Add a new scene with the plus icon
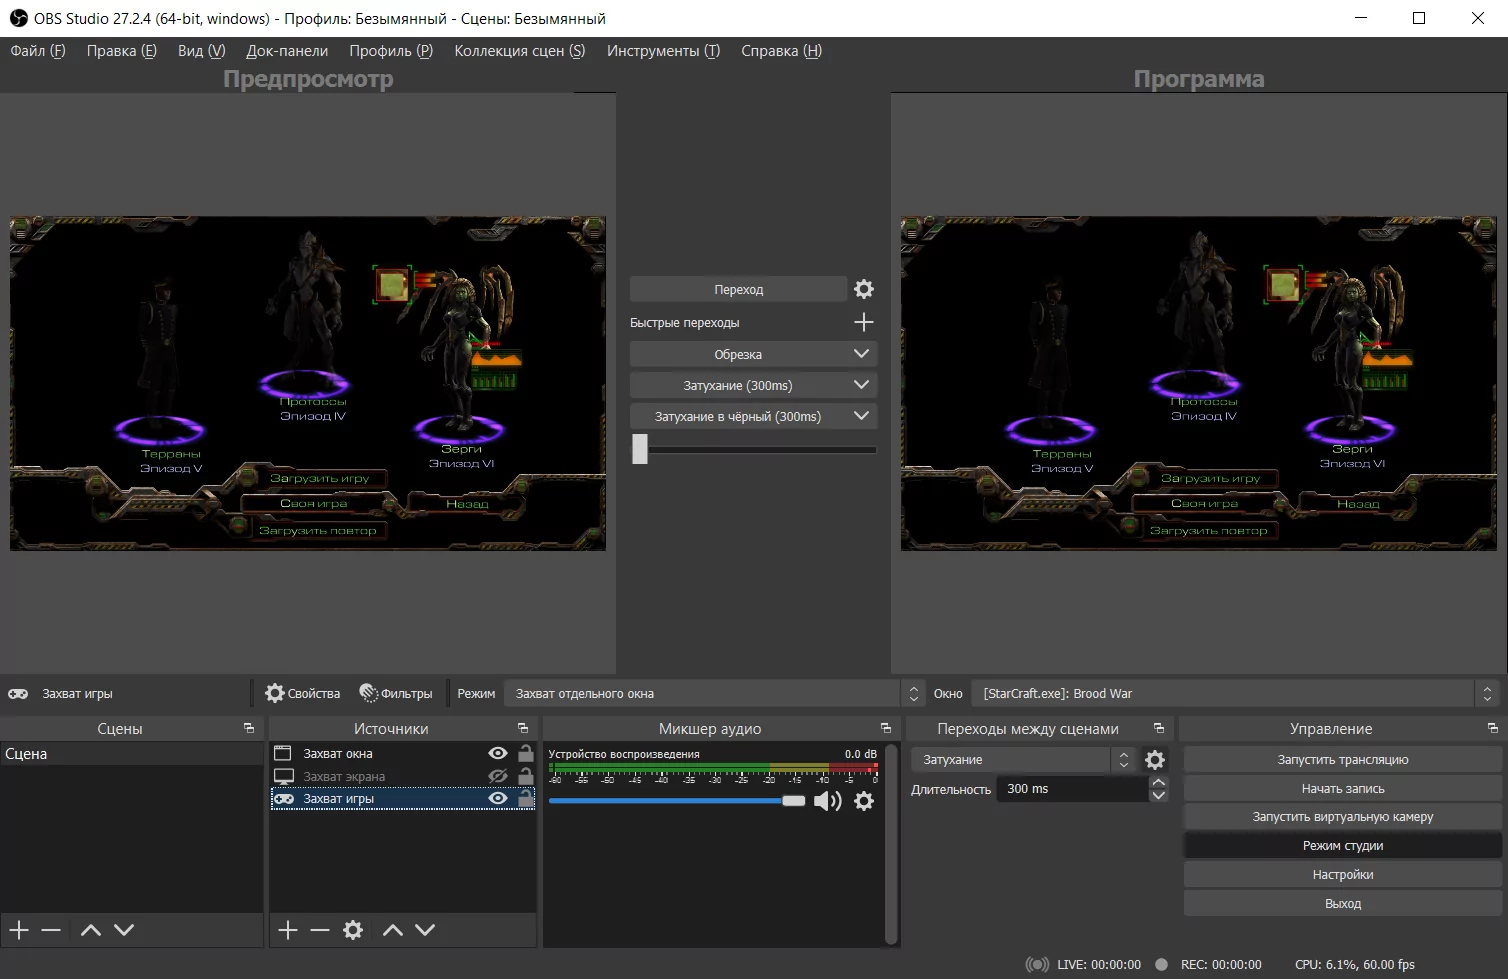The height and width of the screenshot is (979, 1508). click(19, 930)
